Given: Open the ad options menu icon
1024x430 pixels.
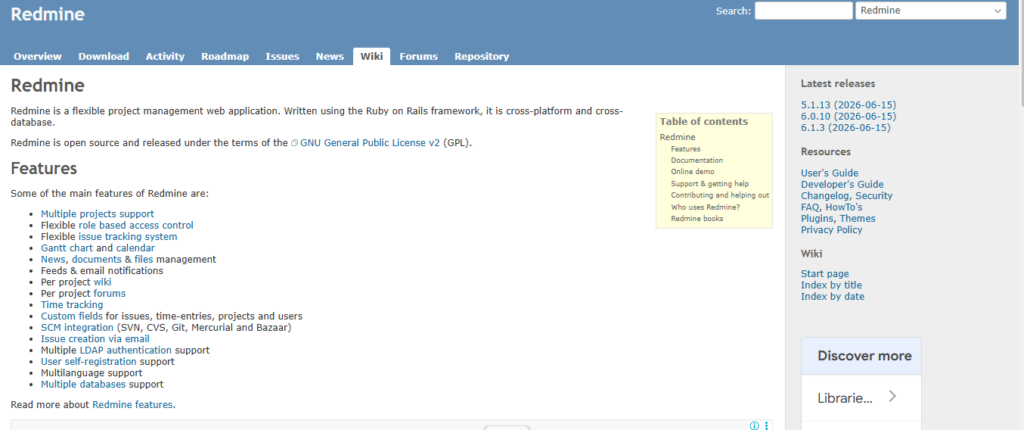Looking at the screenshot, I should click(767, 425).
